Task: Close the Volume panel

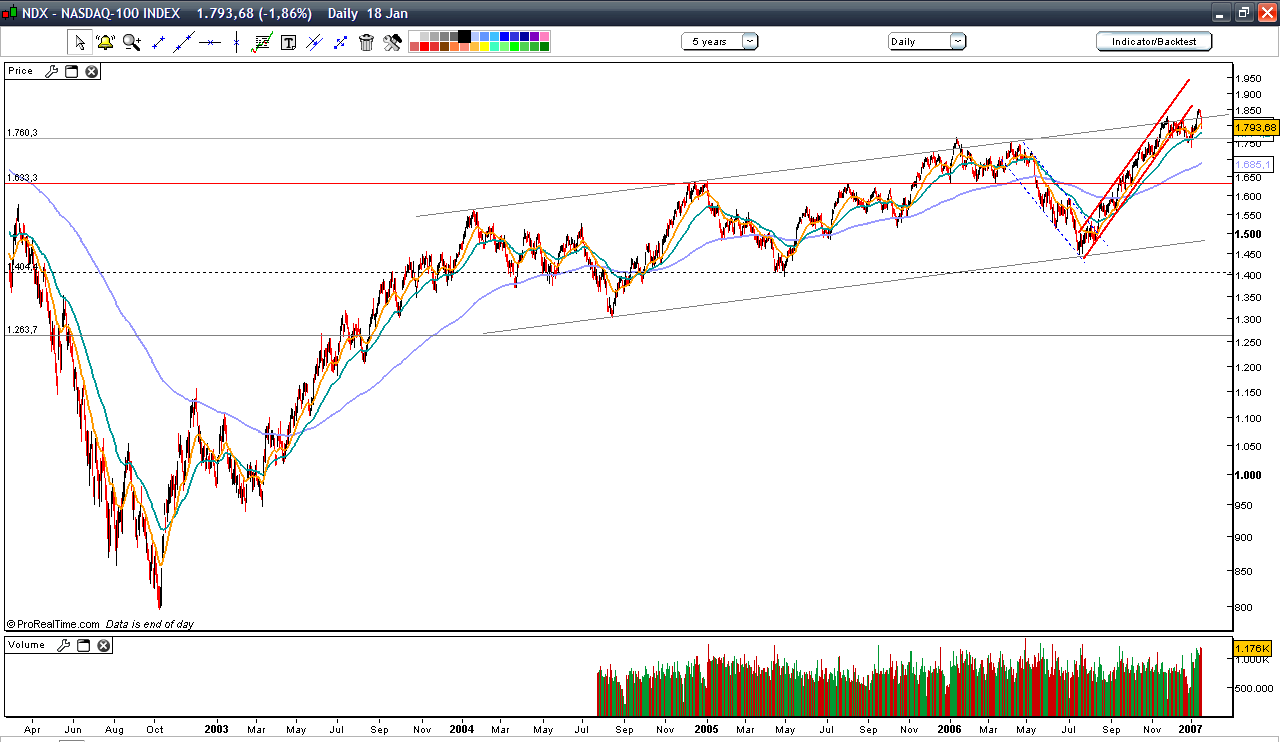Action: pyautogui.click(x=103, y=645)
